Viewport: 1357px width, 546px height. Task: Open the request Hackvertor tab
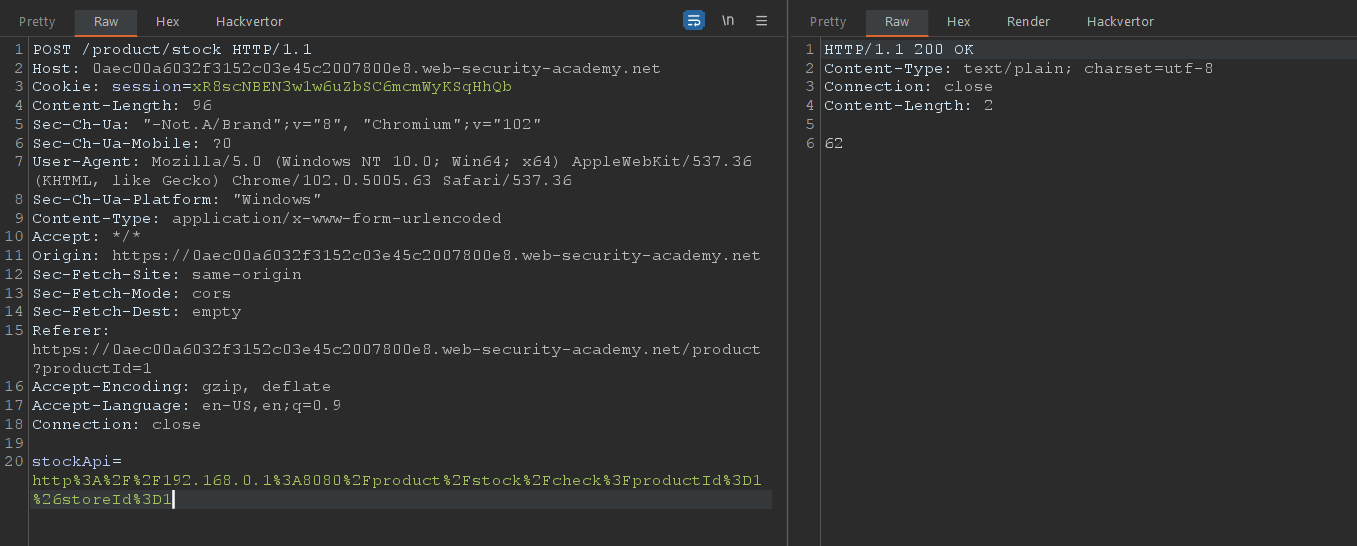tap(249, 21)
